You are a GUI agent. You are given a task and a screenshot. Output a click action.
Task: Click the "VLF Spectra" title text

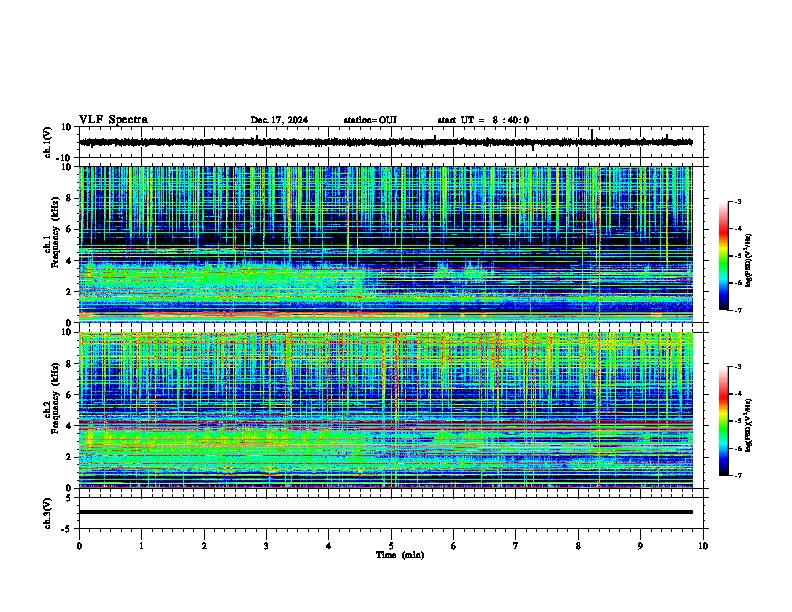point(113,120)
